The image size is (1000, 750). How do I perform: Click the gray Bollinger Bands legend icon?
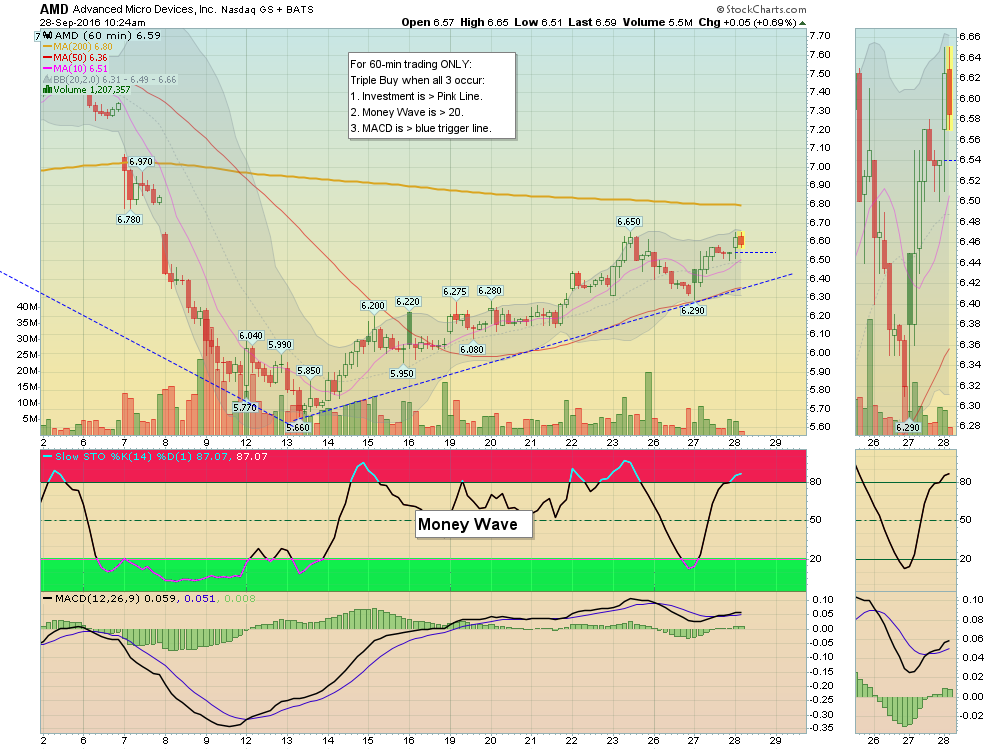(x=47, y=80)
